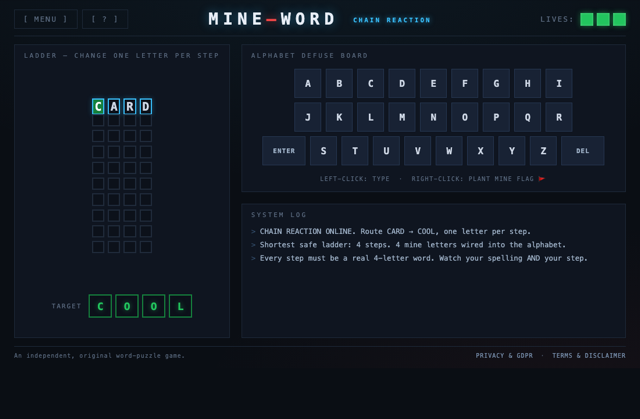The height and width of the screenshot is (419, 640).
Task: Click 'CHAIN REACTION ONLINE' log line
Action: 395,231
